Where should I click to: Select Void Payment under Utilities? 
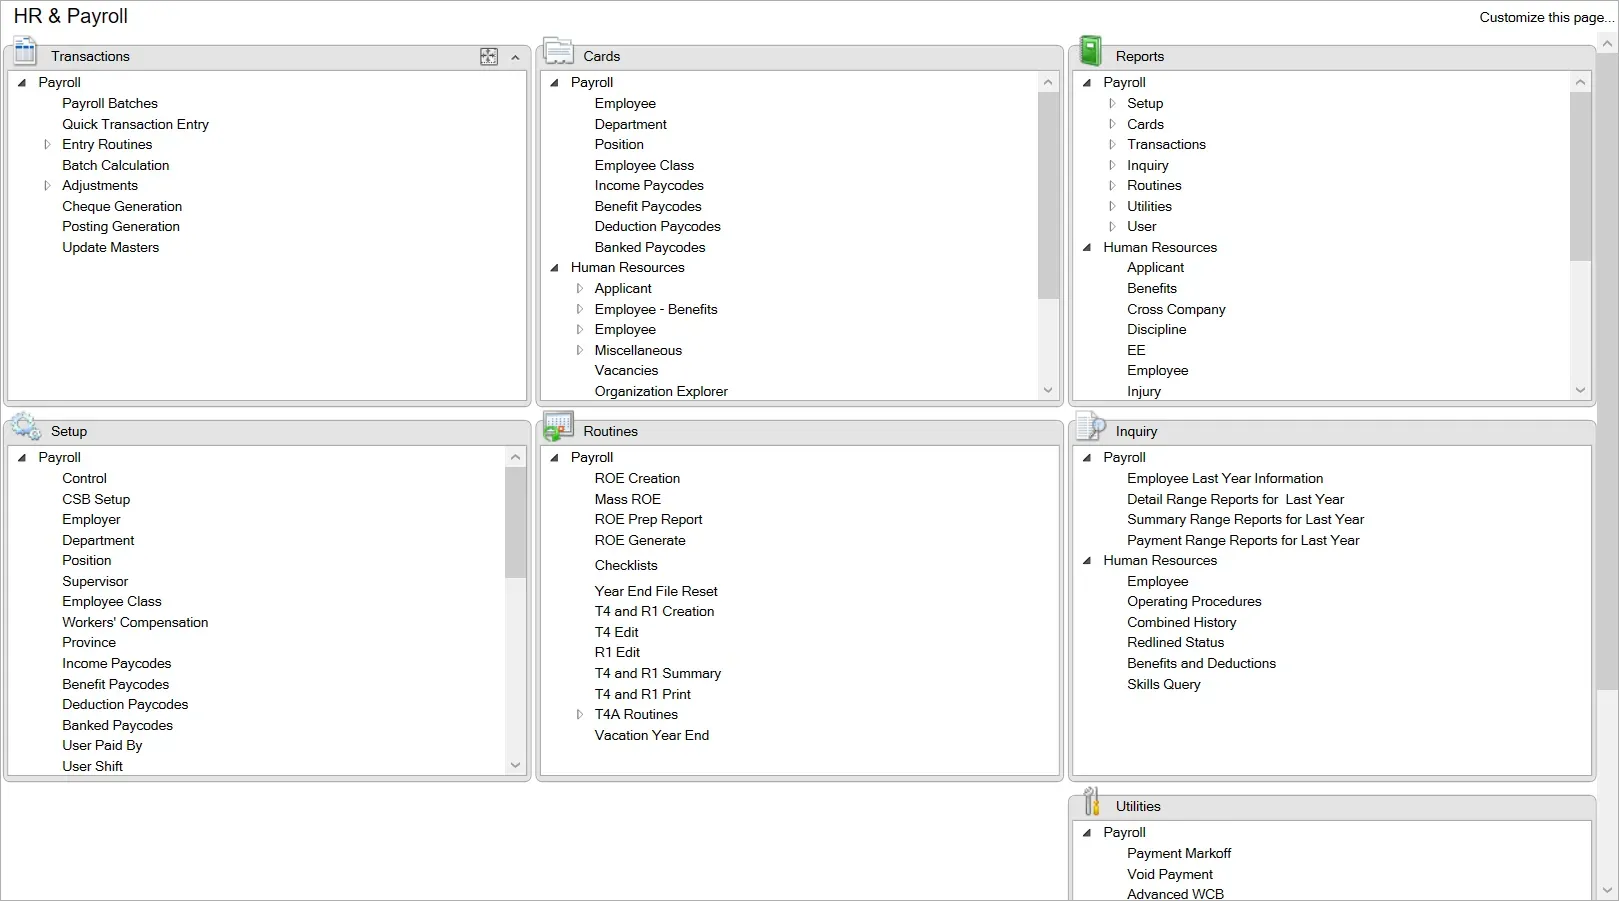point(1169,874)
